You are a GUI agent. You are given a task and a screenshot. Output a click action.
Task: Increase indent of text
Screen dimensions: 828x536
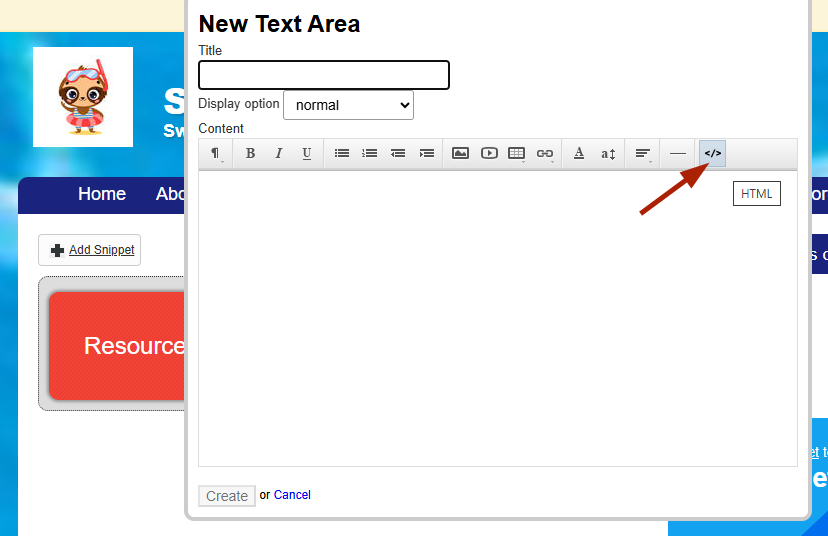[x=427, y=153]
